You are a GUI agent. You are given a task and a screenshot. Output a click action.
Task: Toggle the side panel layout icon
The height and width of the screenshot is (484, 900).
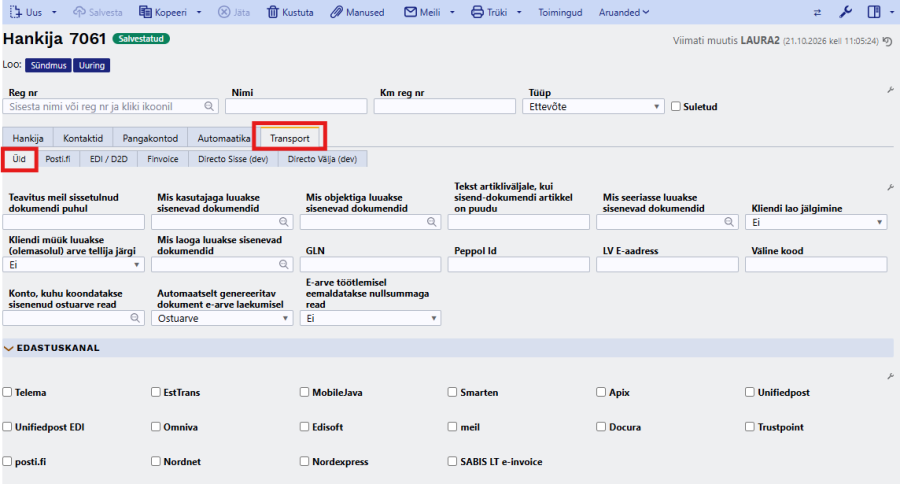coord(874,12)
